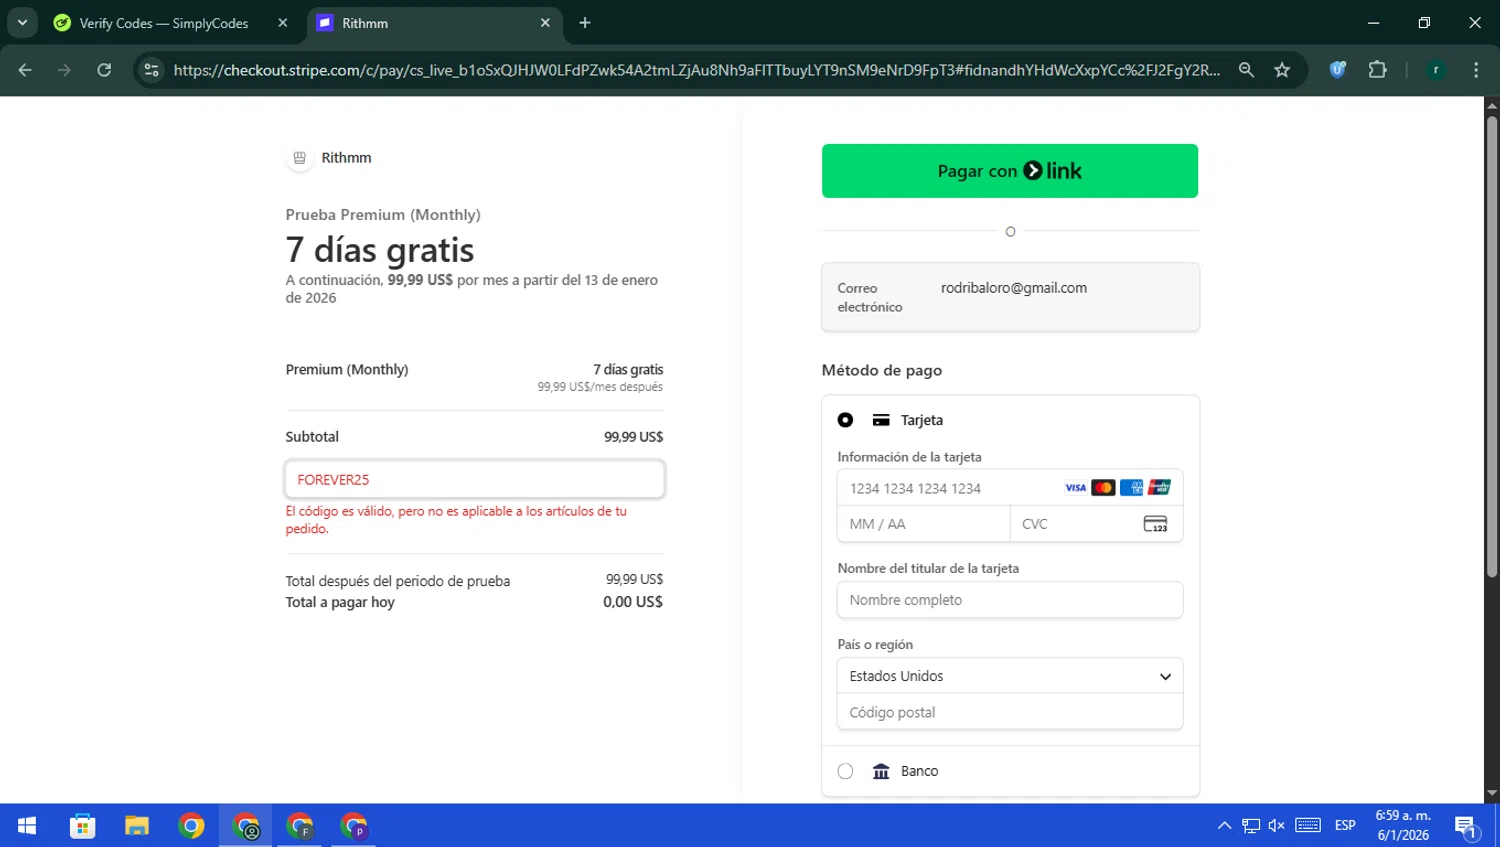This screenshot has width=1500, height=847.
Task: Click the red coupon error message
Action: click(456, 520)
